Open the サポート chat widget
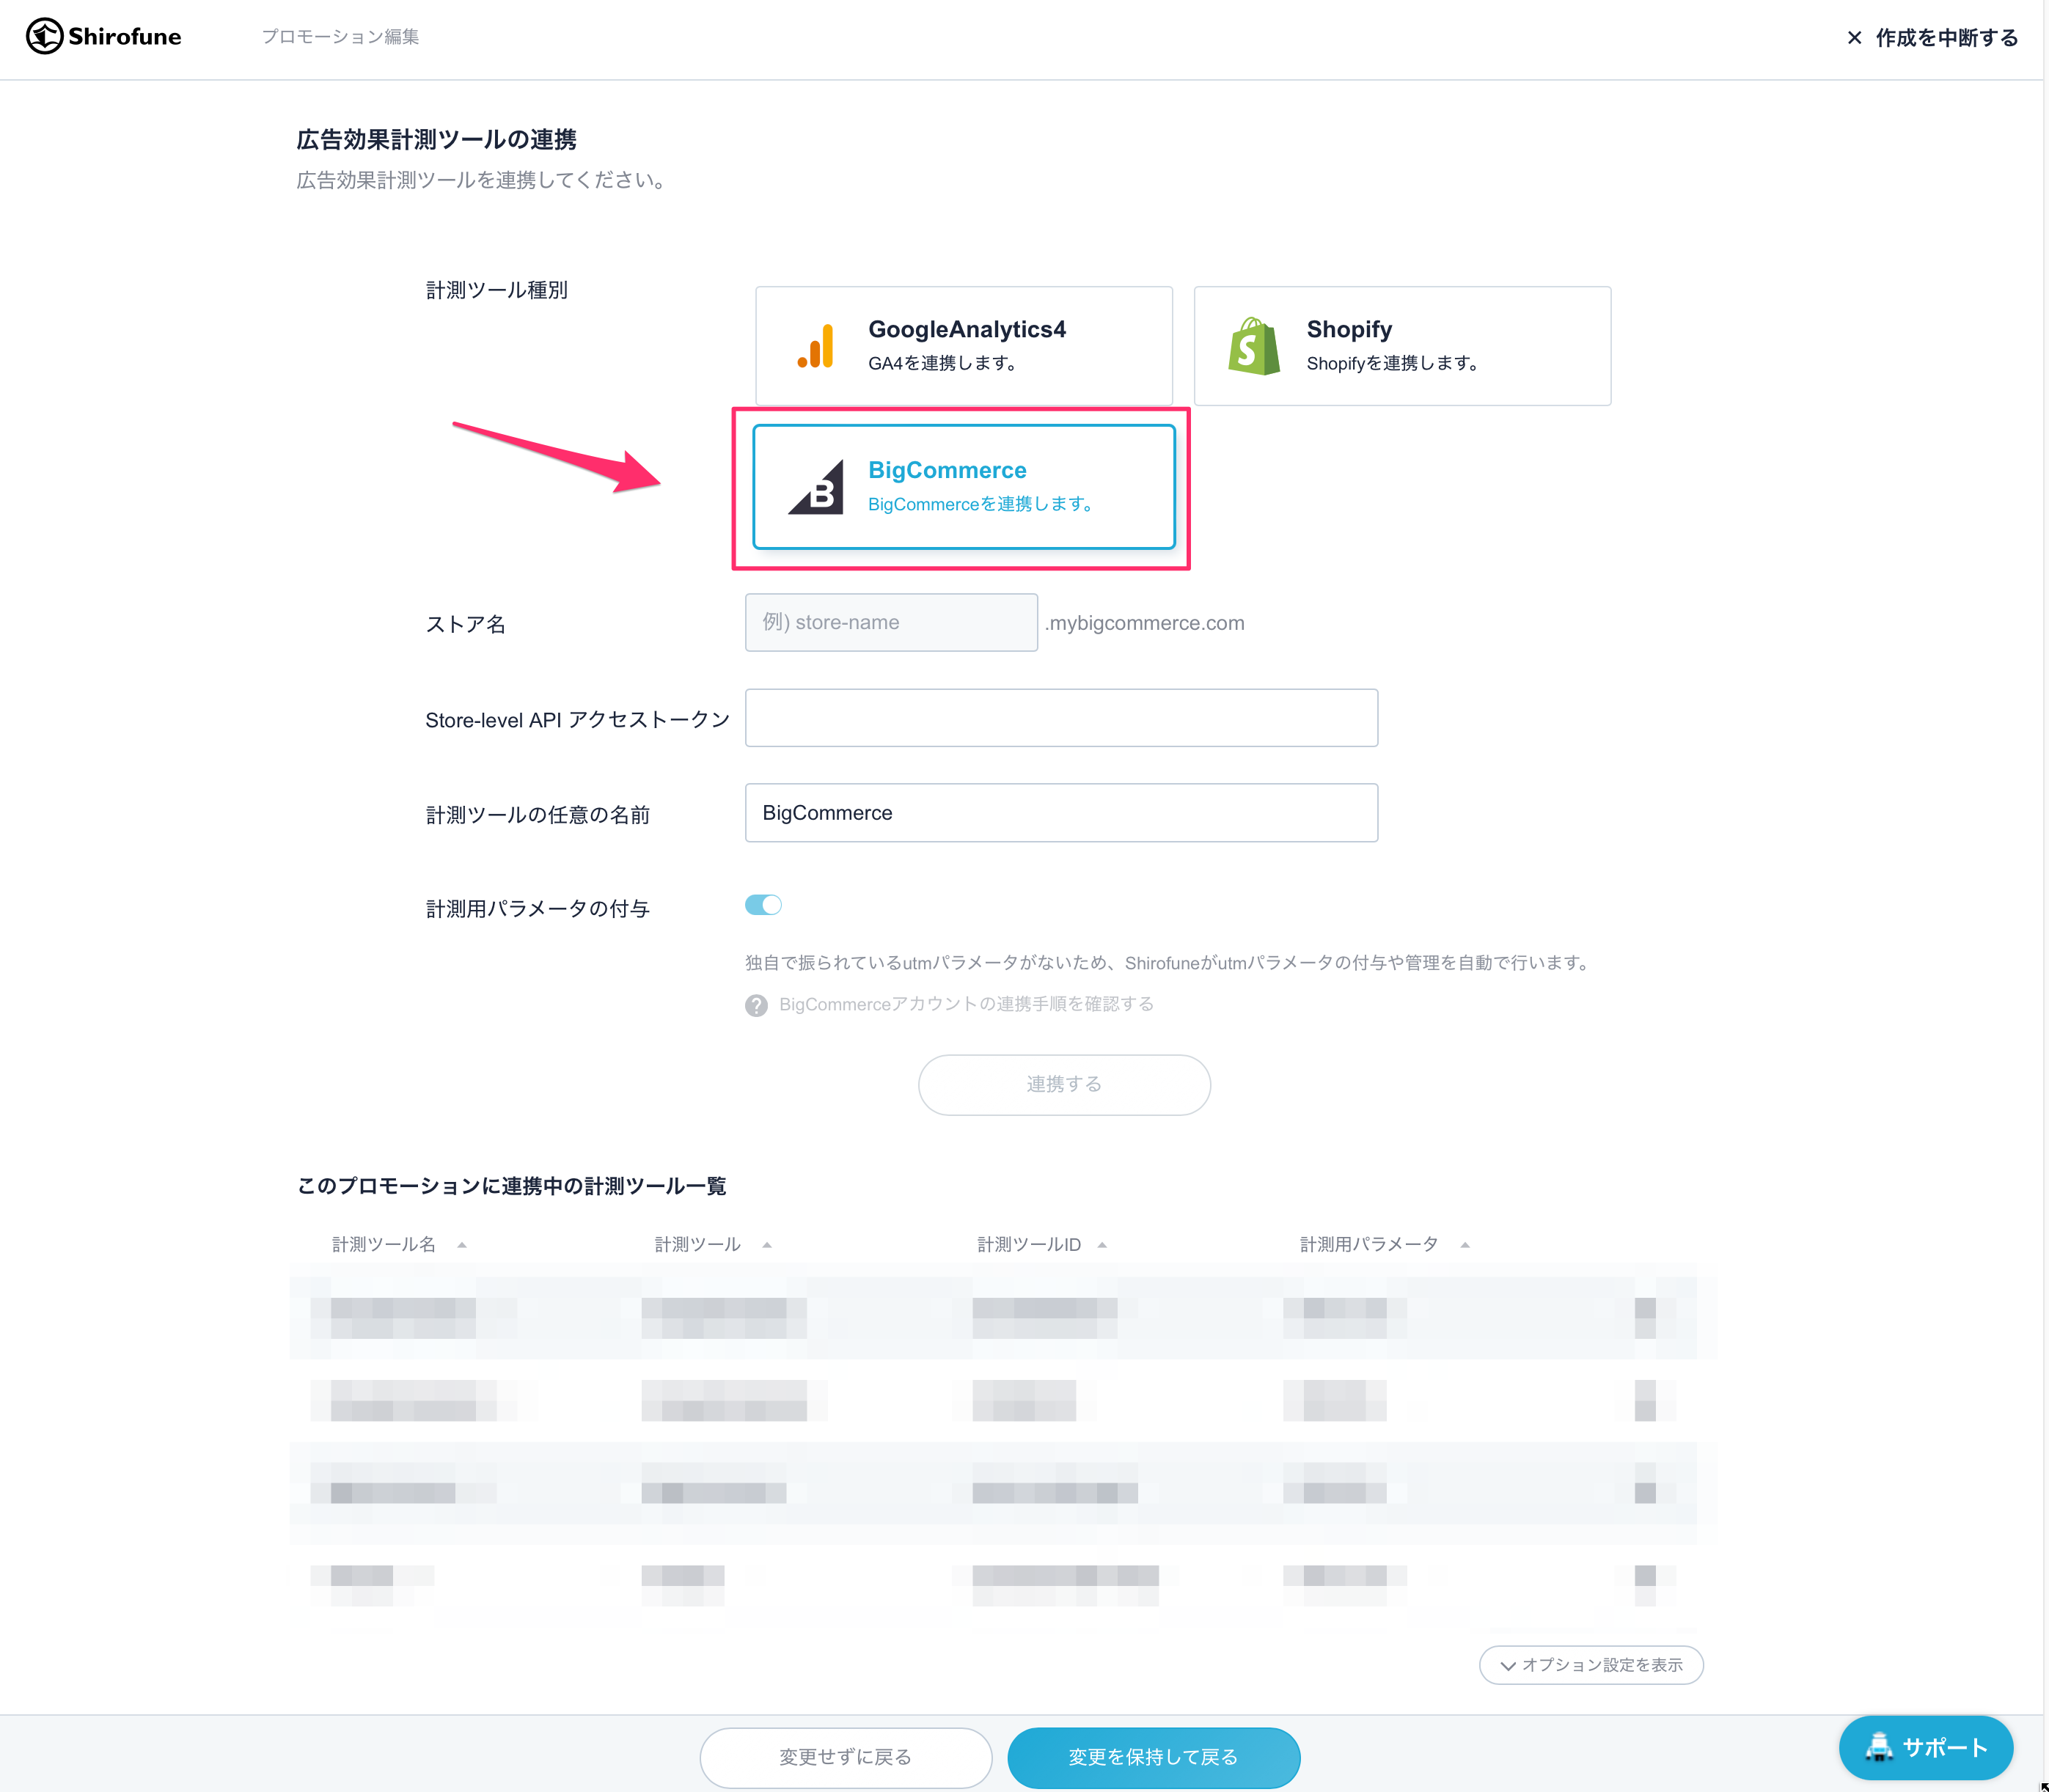Screen dimensions: 2049x1792 pyautogui.click(x=1925, y=1747)
